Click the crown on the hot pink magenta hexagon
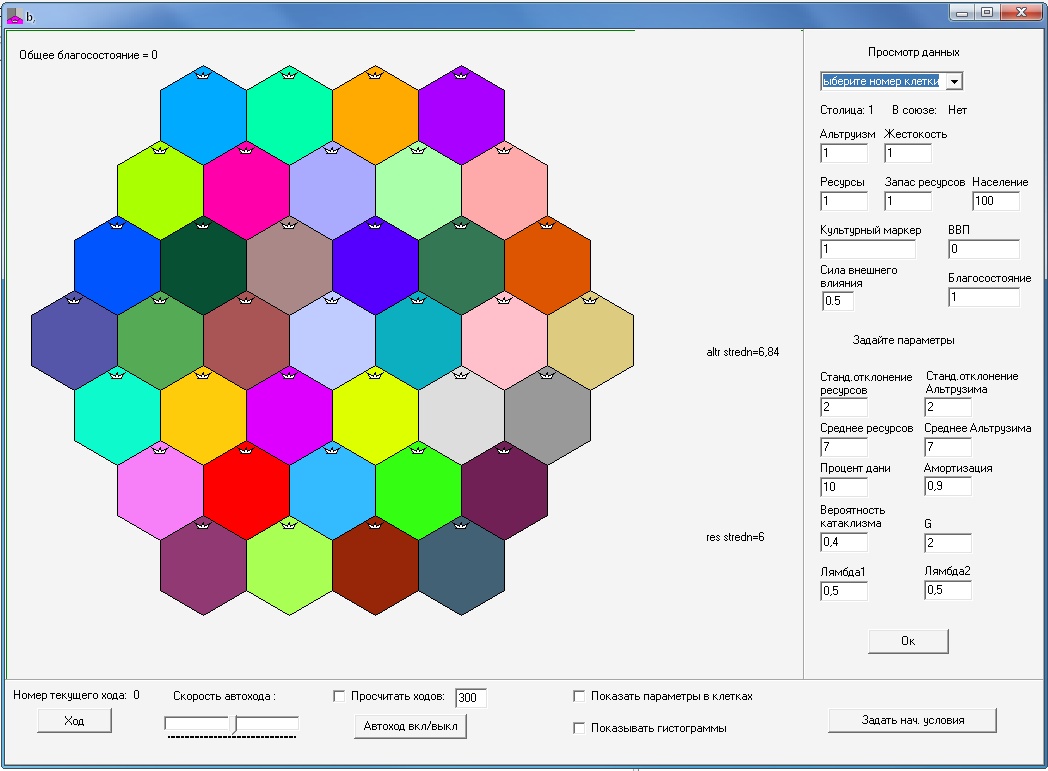The width and height of the screenshot is (1048, 771). point(246,150)
